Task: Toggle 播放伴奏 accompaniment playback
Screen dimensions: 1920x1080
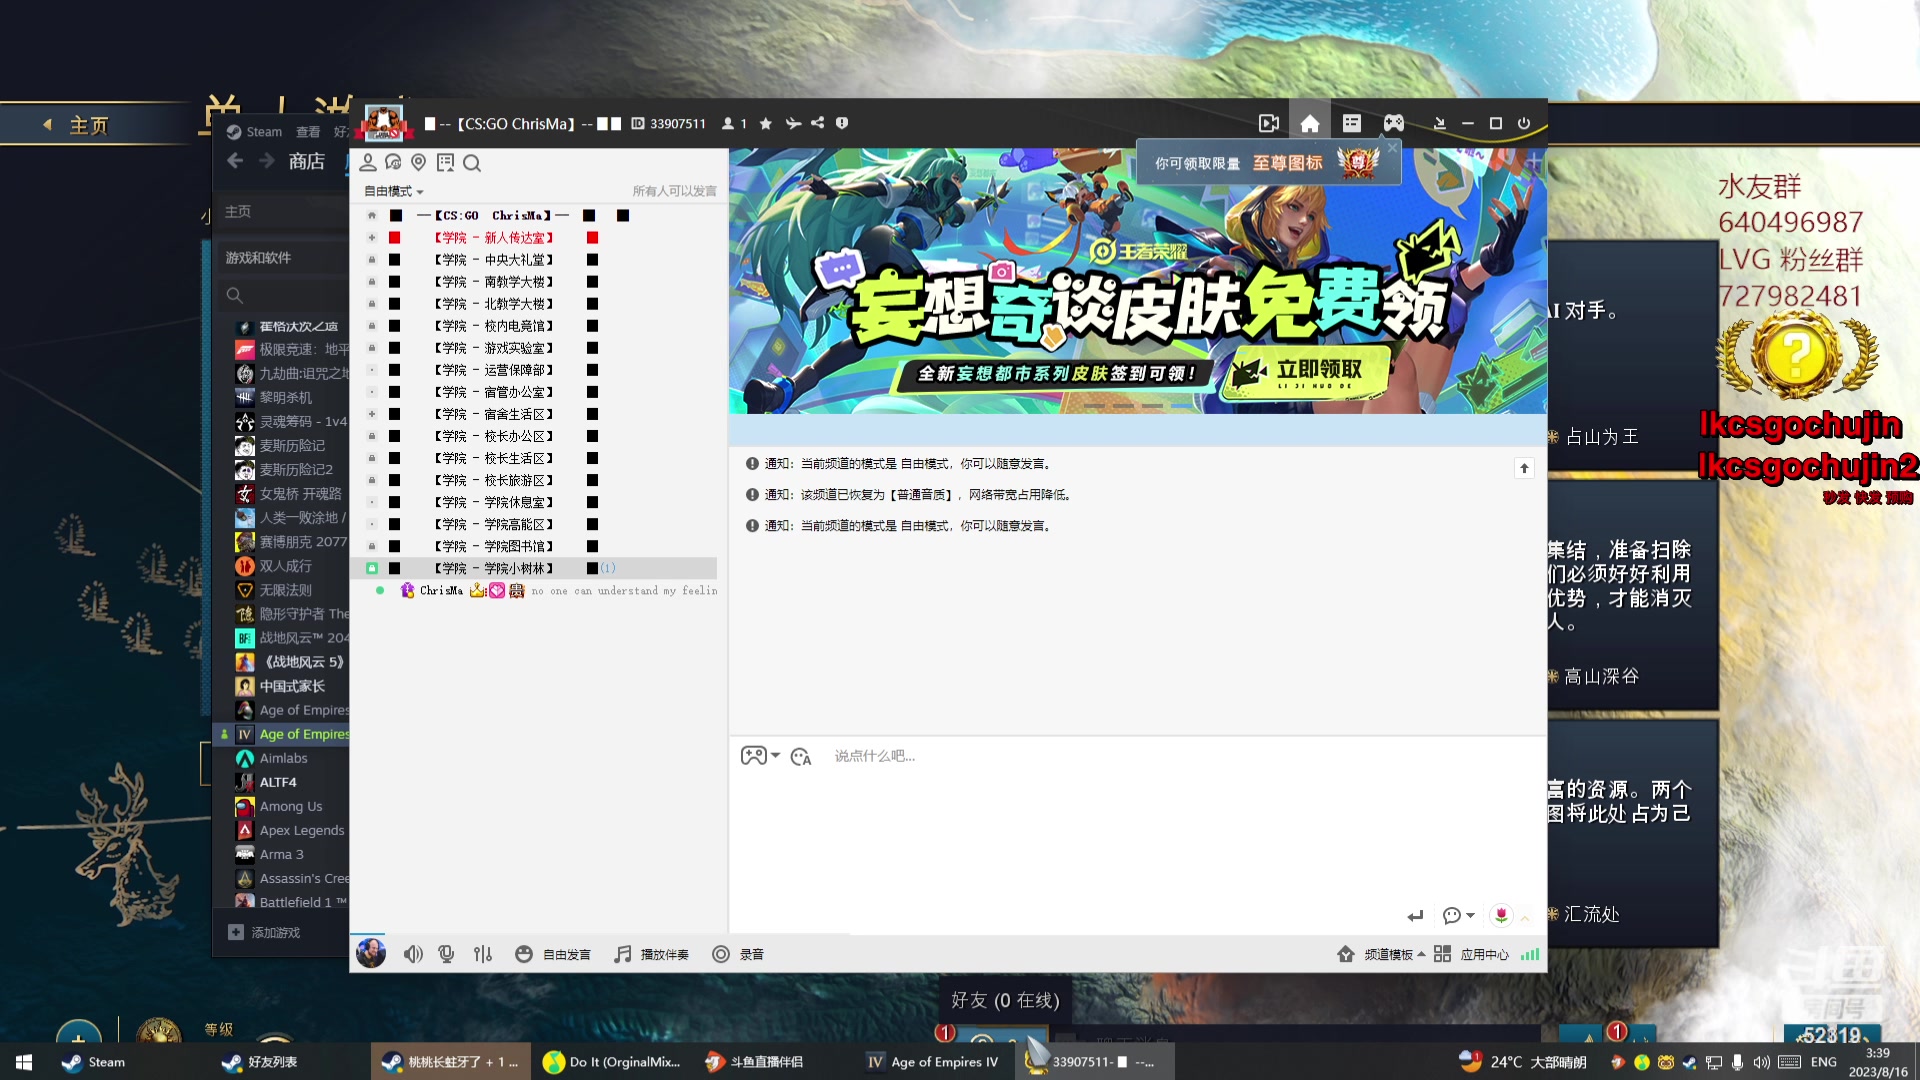Action: point(651,954)
